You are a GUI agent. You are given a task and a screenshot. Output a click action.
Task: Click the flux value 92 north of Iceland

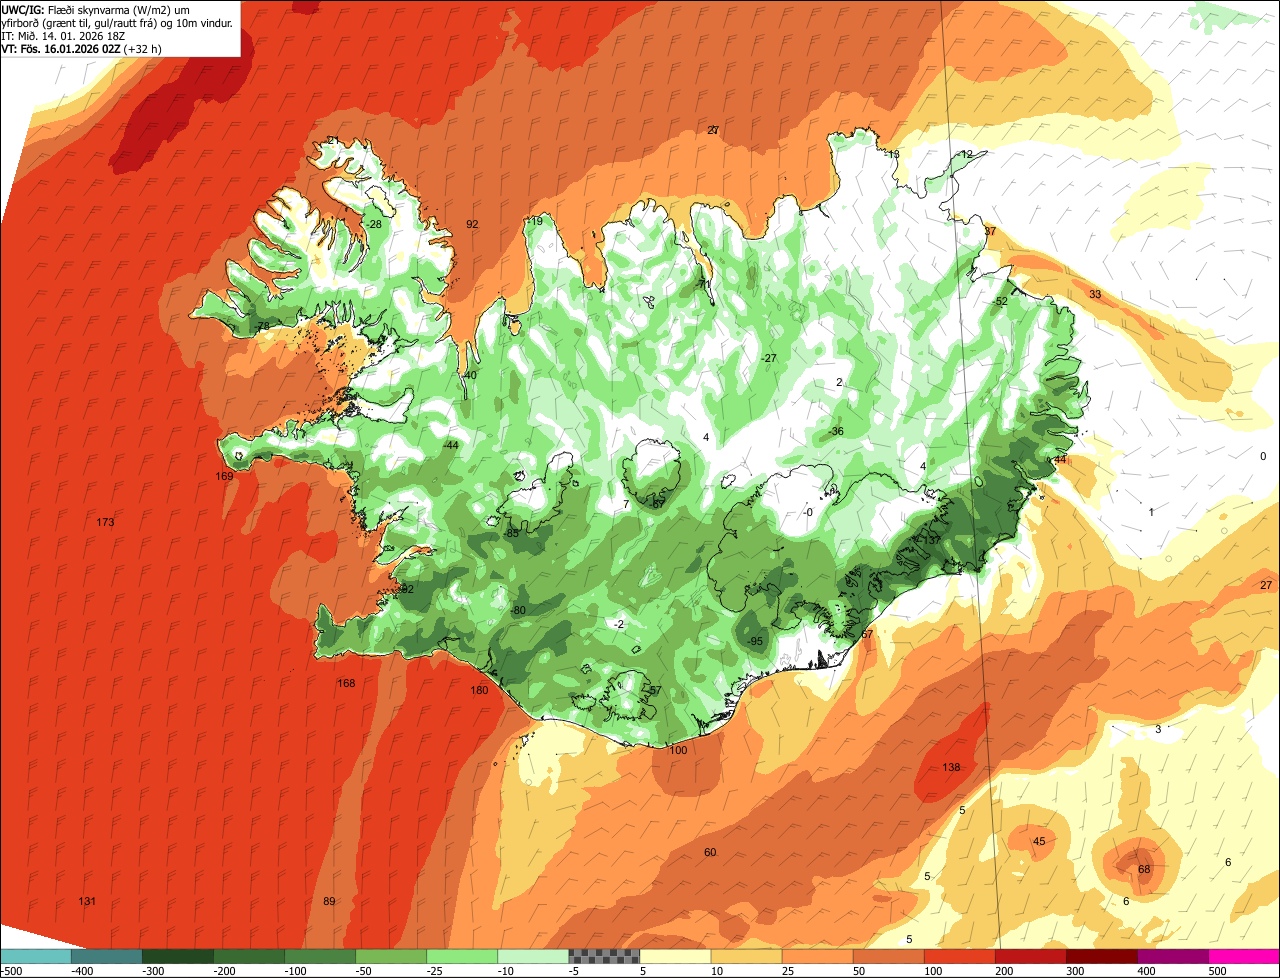click(x=472, y=224)
